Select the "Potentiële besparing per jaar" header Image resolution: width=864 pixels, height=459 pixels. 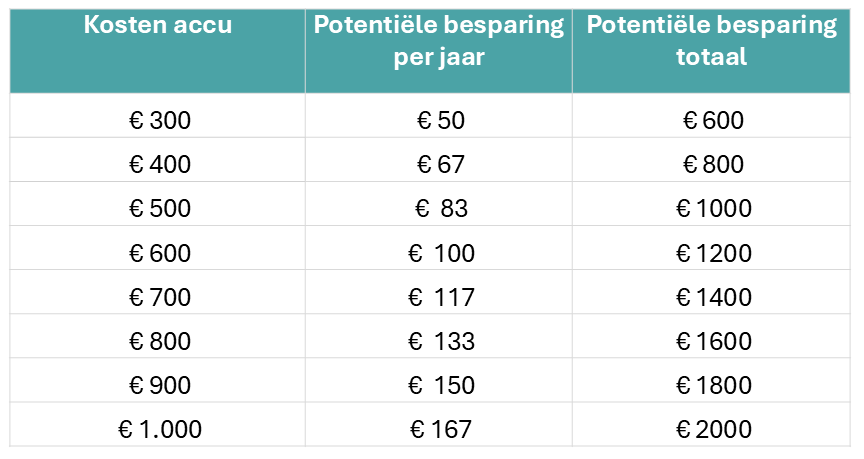pyautogui.click(x=439, y=42)
